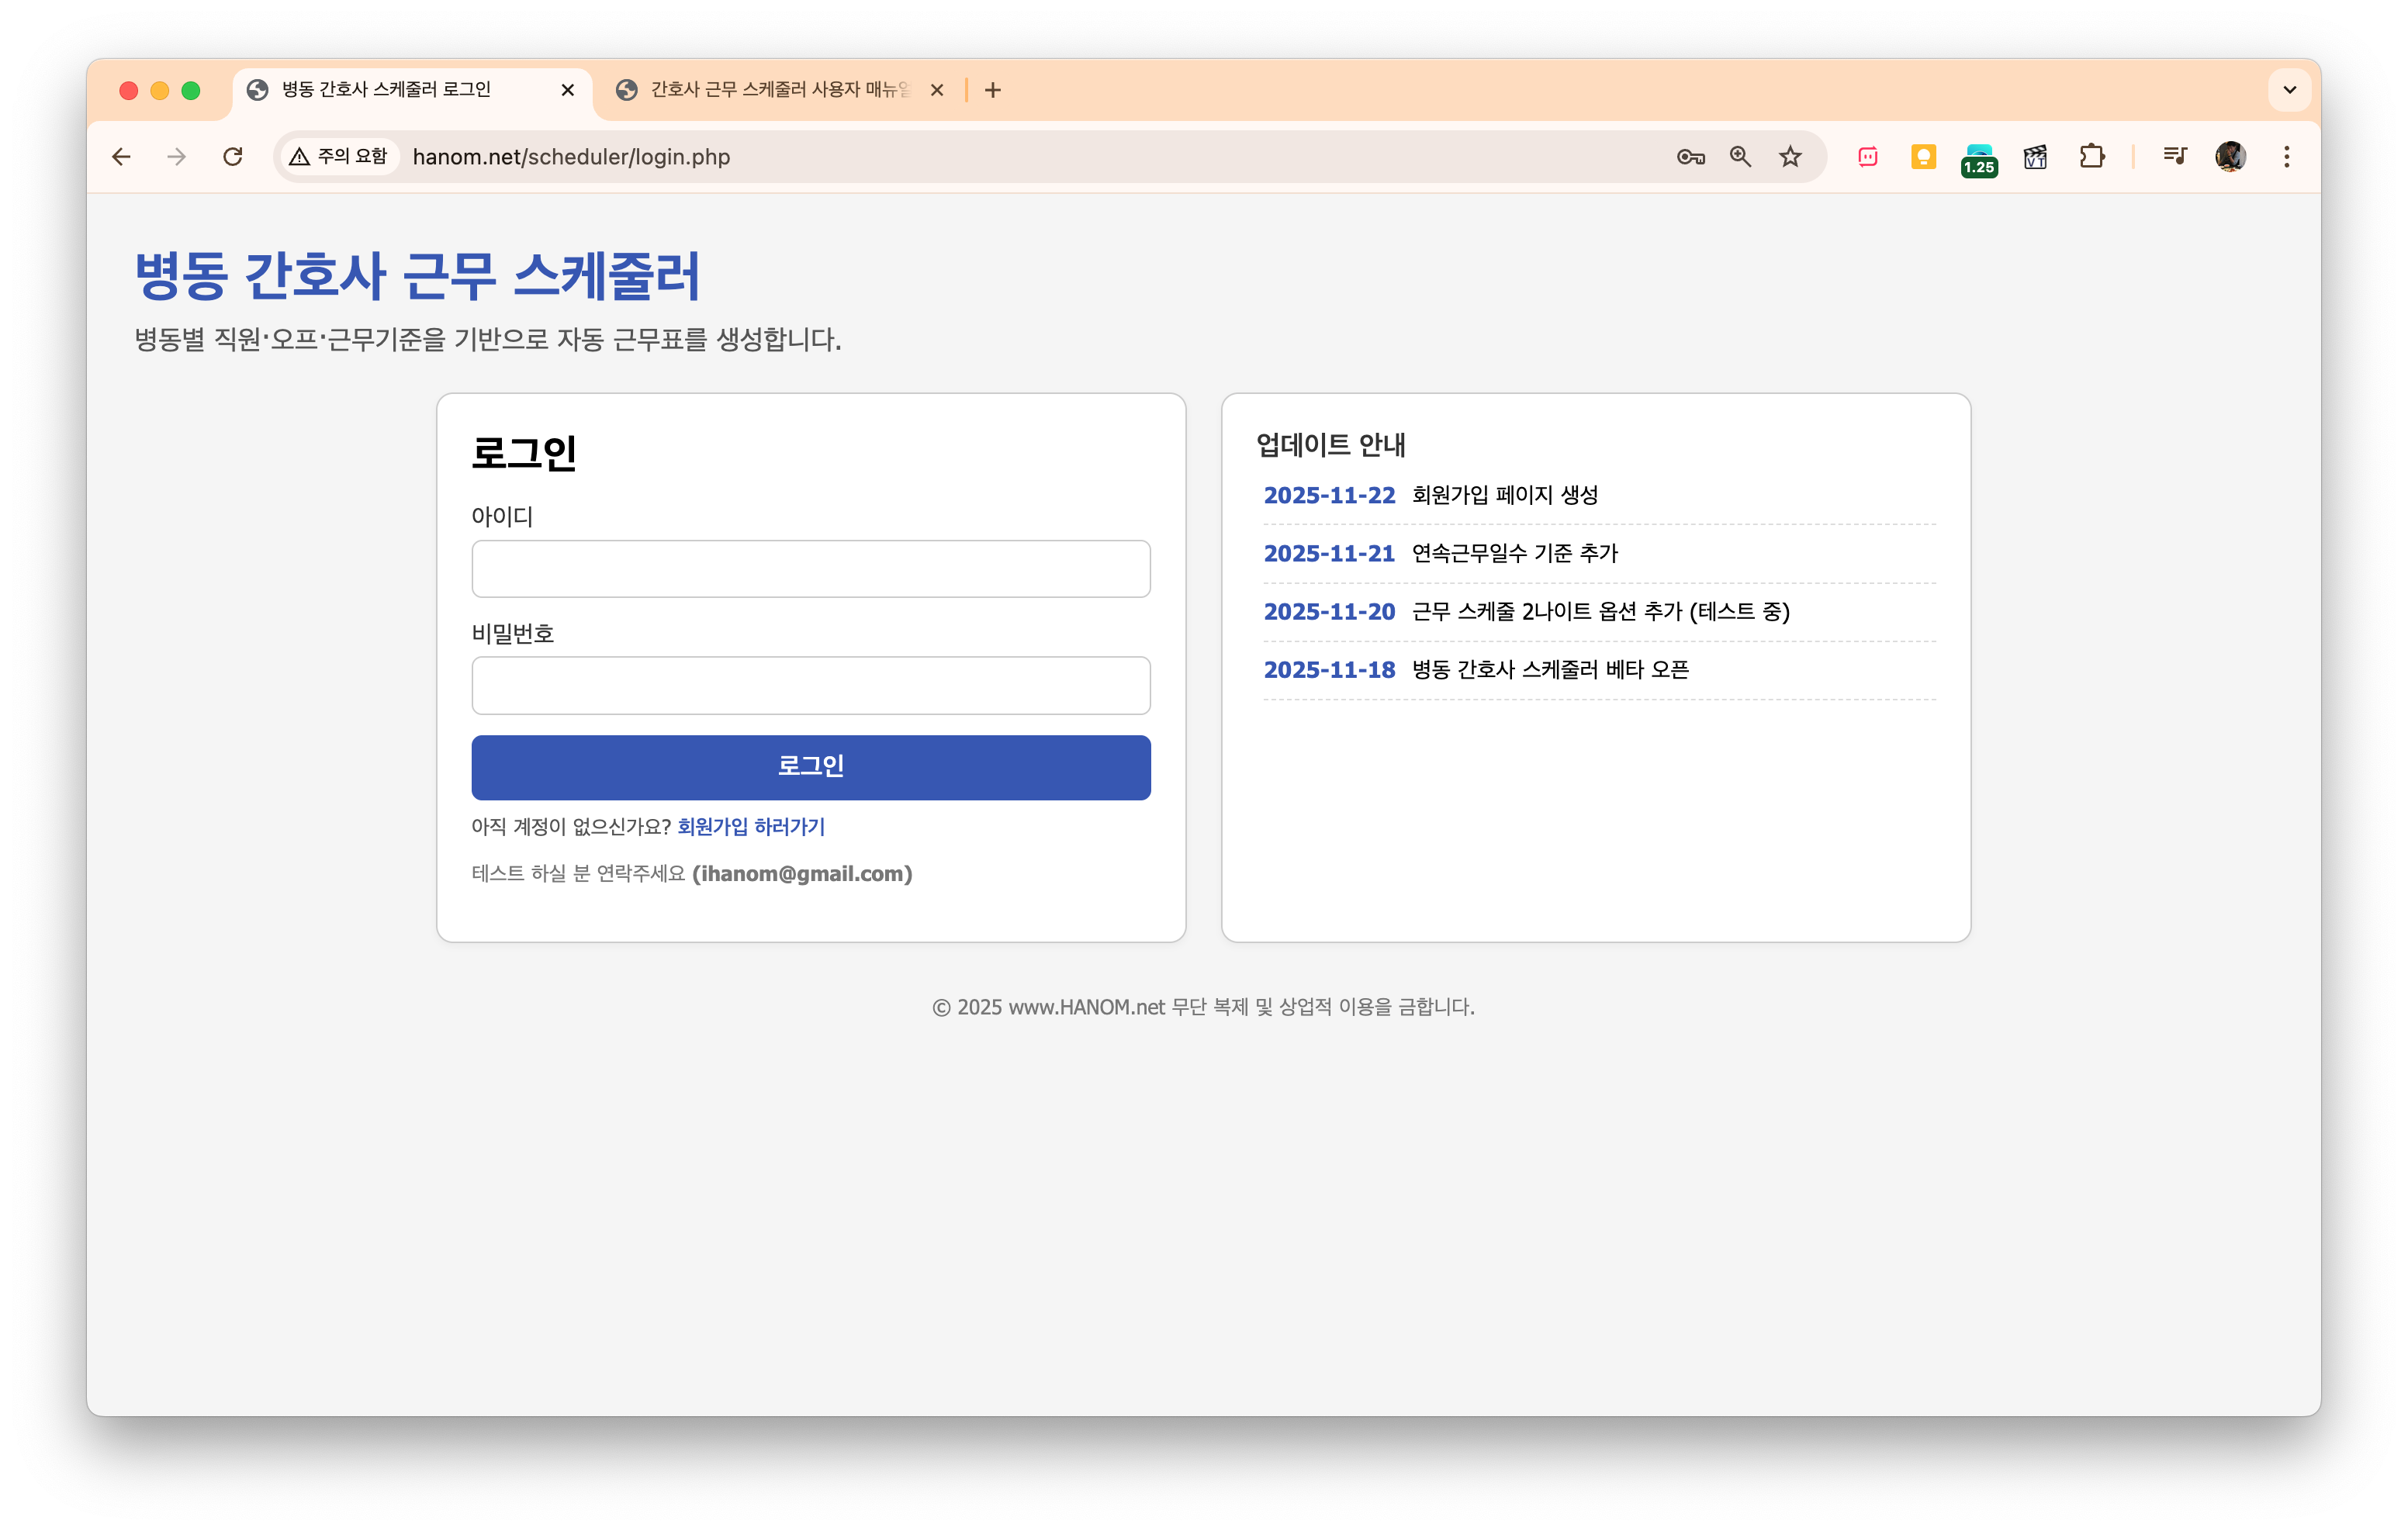
Task: Open the 회원가입 하러가기 signup link
Action: (749, 827)
